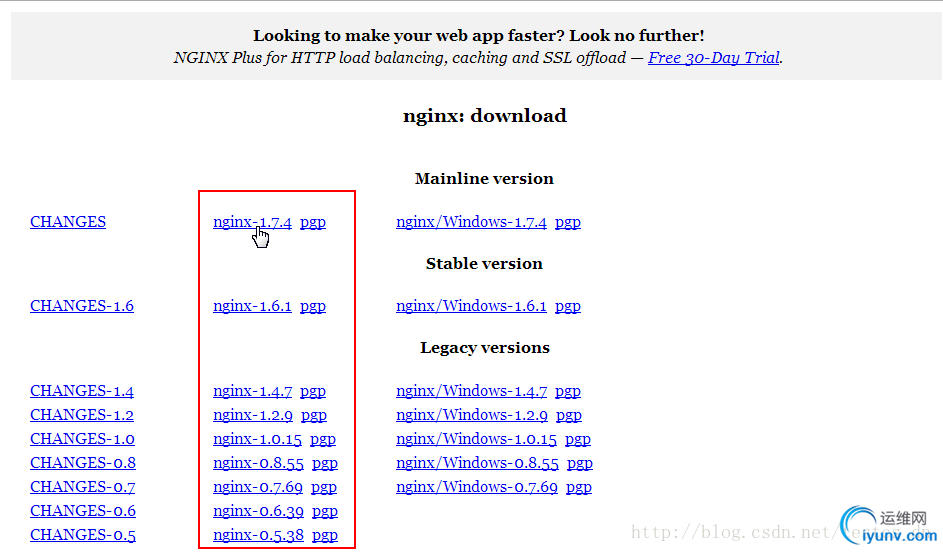
Task: Open pgp signature for nginx-0.6.39
Action: [x=325, y=512]
